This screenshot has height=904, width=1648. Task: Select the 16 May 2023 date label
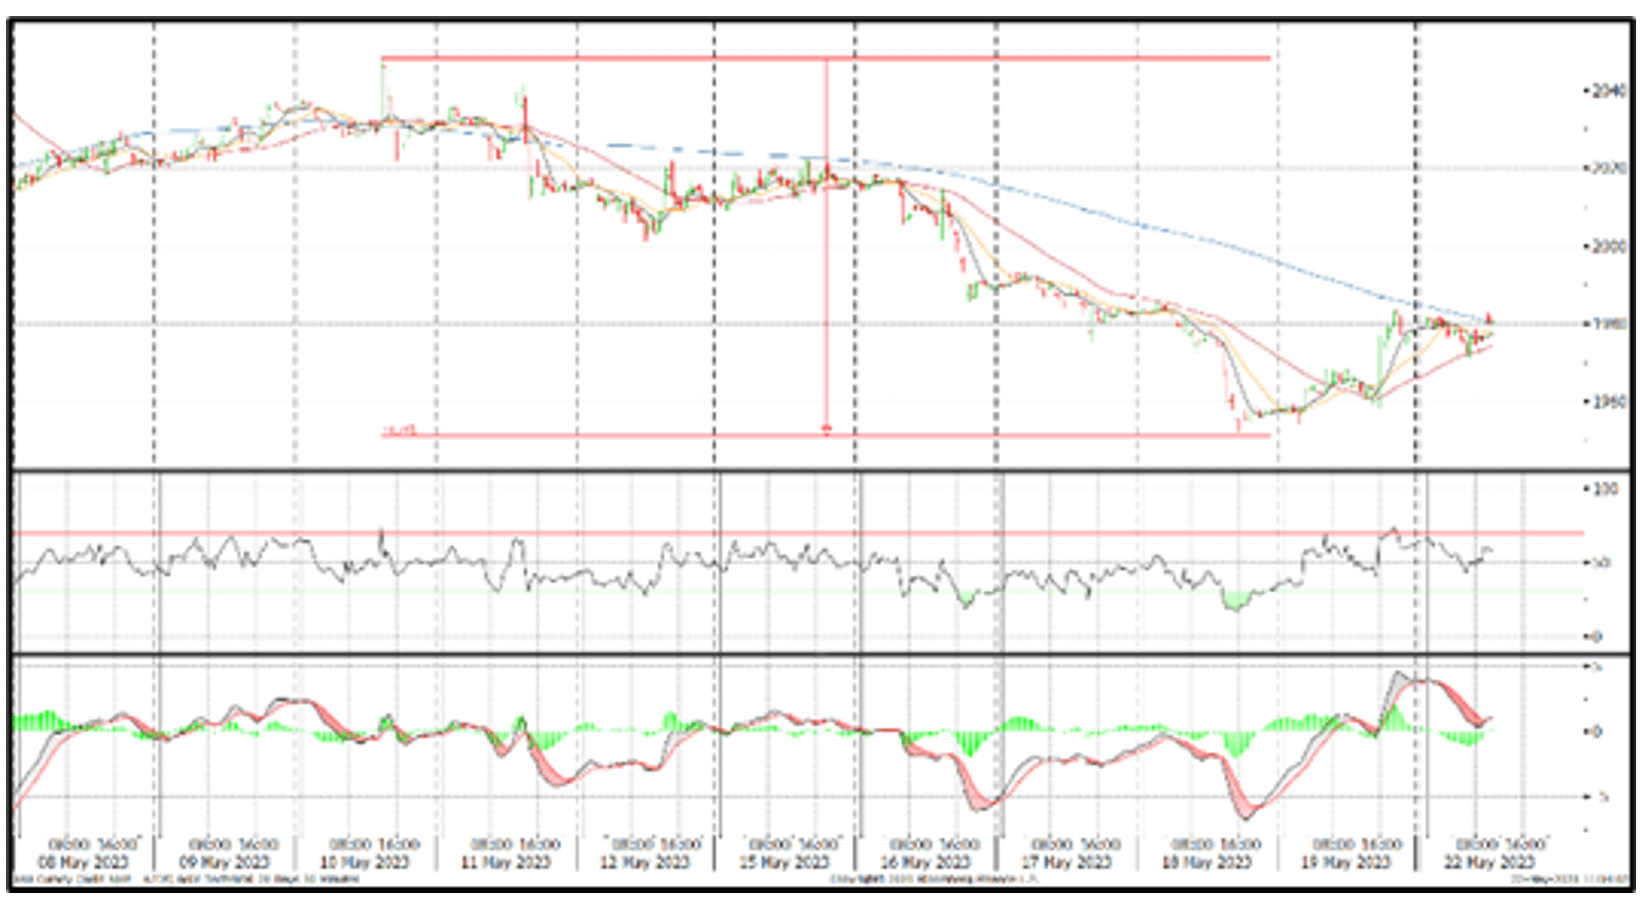925,862
